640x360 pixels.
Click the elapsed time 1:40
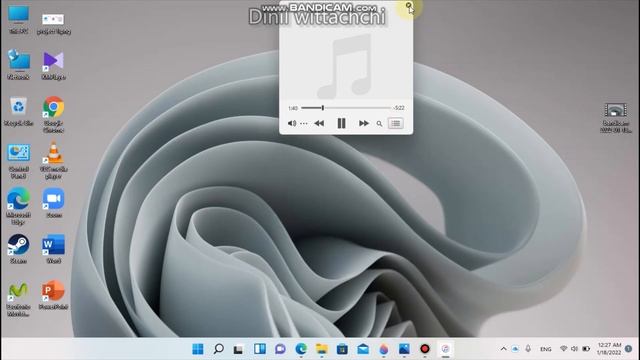(293, 108)
